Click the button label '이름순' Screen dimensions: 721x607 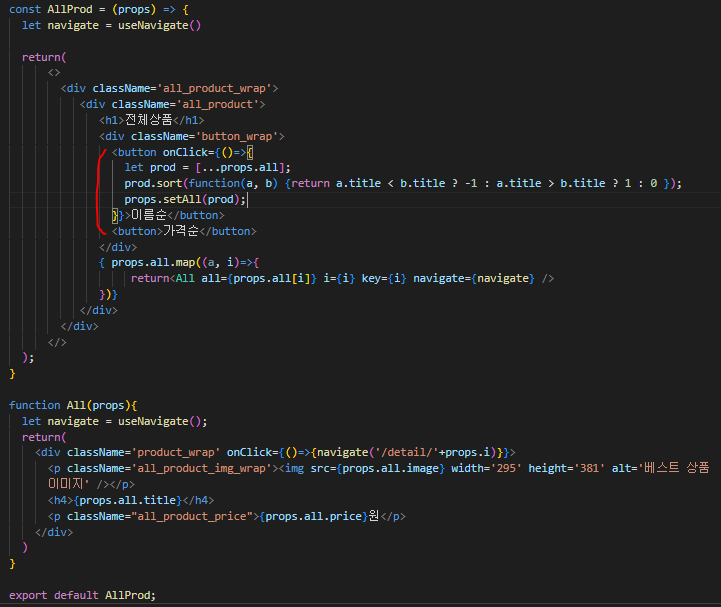(x=149, y=215)
